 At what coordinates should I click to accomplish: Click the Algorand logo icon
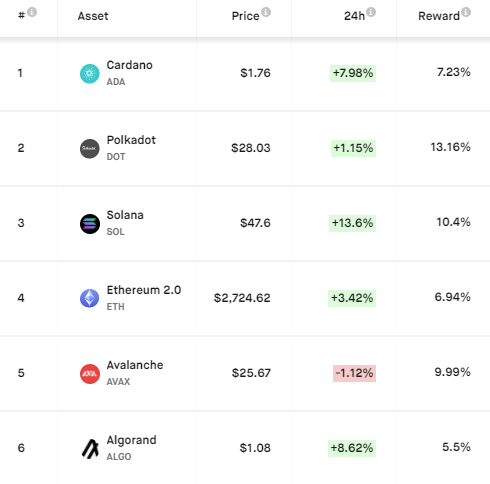pyautogui.click(x=90, y=449)
